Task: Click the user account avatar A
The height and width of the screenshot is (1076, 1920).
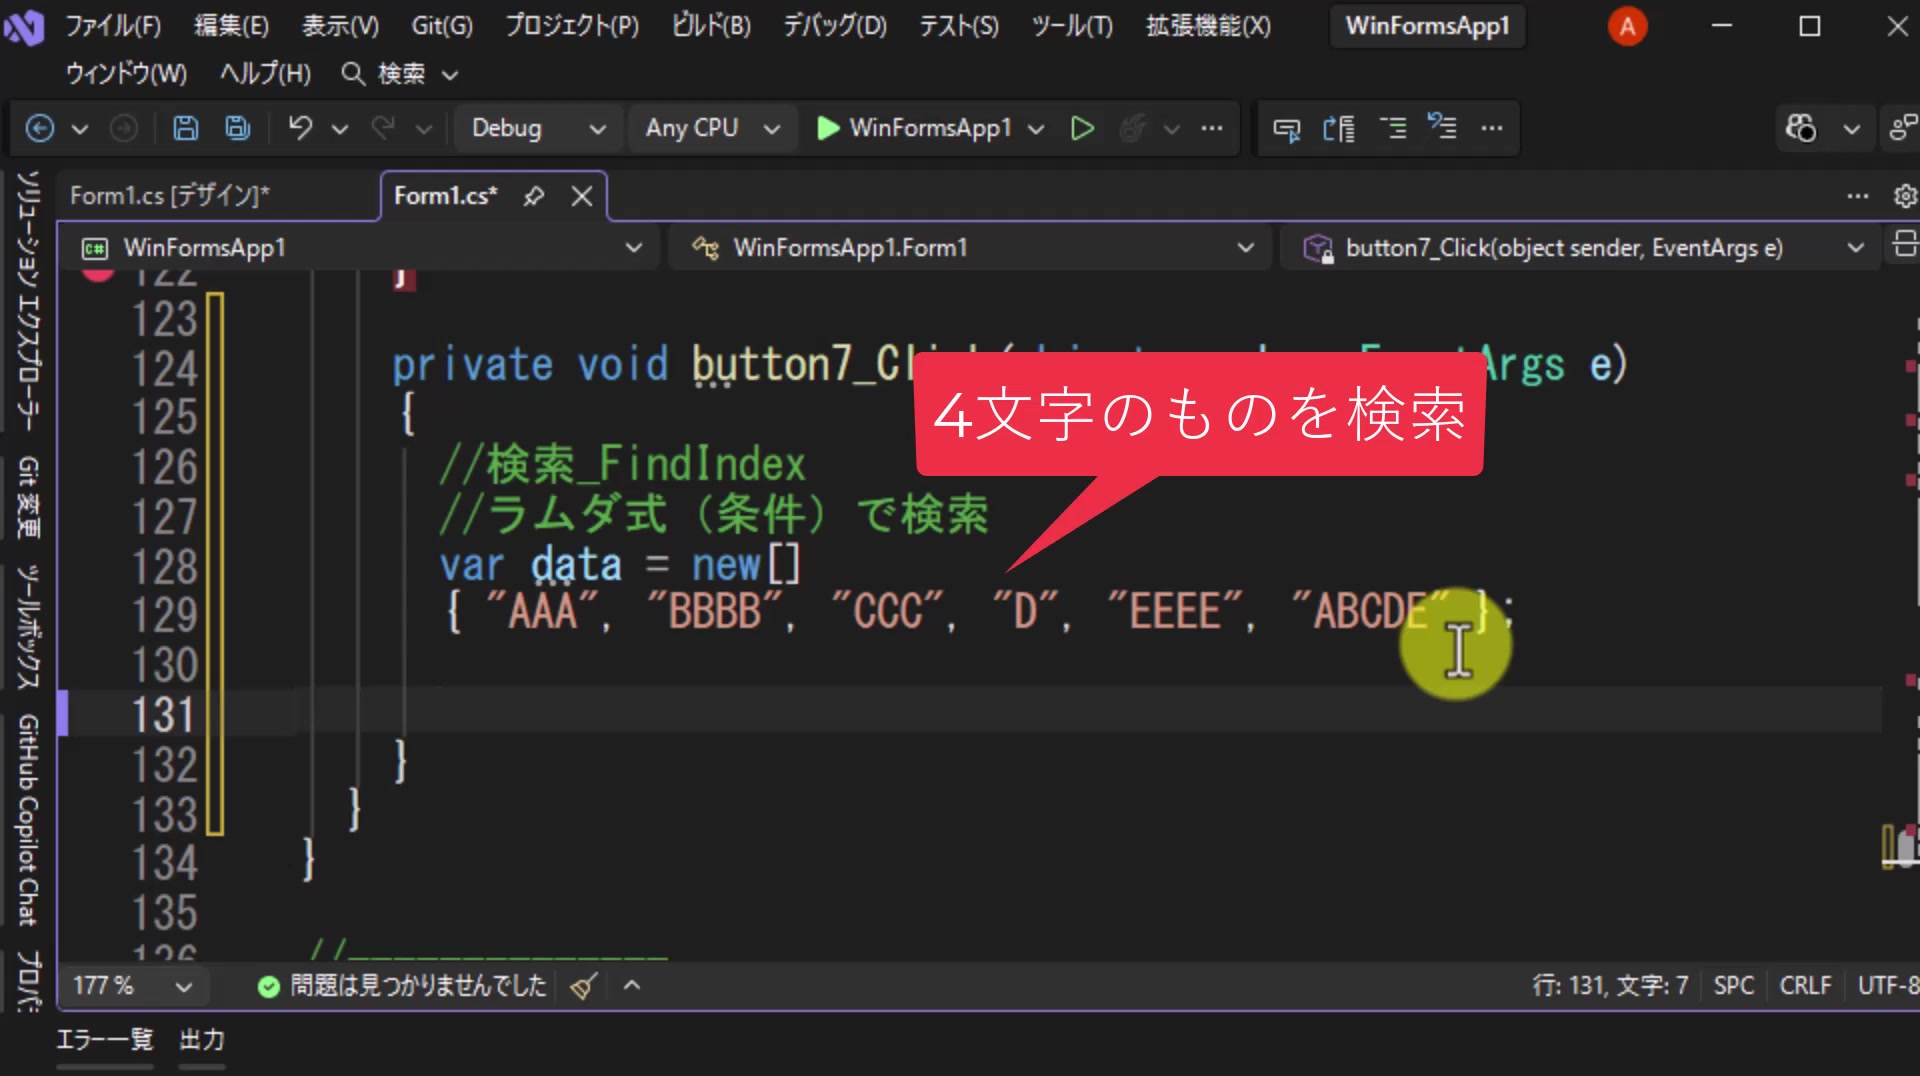Action: tap(1627, 26)
